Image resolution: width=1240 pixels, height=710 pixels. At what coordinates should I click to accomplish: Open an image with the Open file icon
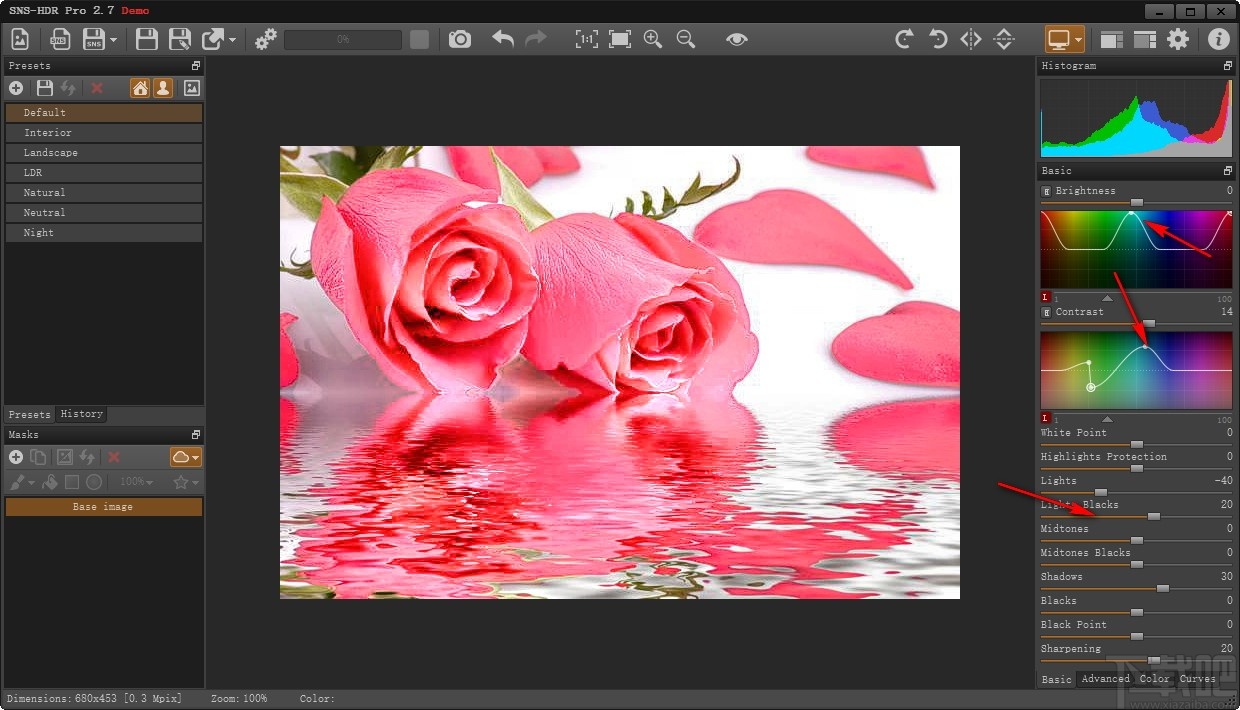(20, 39)
